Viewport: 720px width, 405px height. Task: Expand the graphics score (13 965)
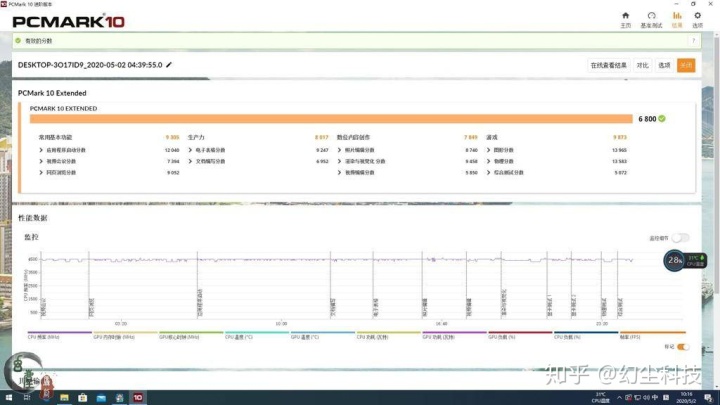pyautogui.click(x=489, y=150)
